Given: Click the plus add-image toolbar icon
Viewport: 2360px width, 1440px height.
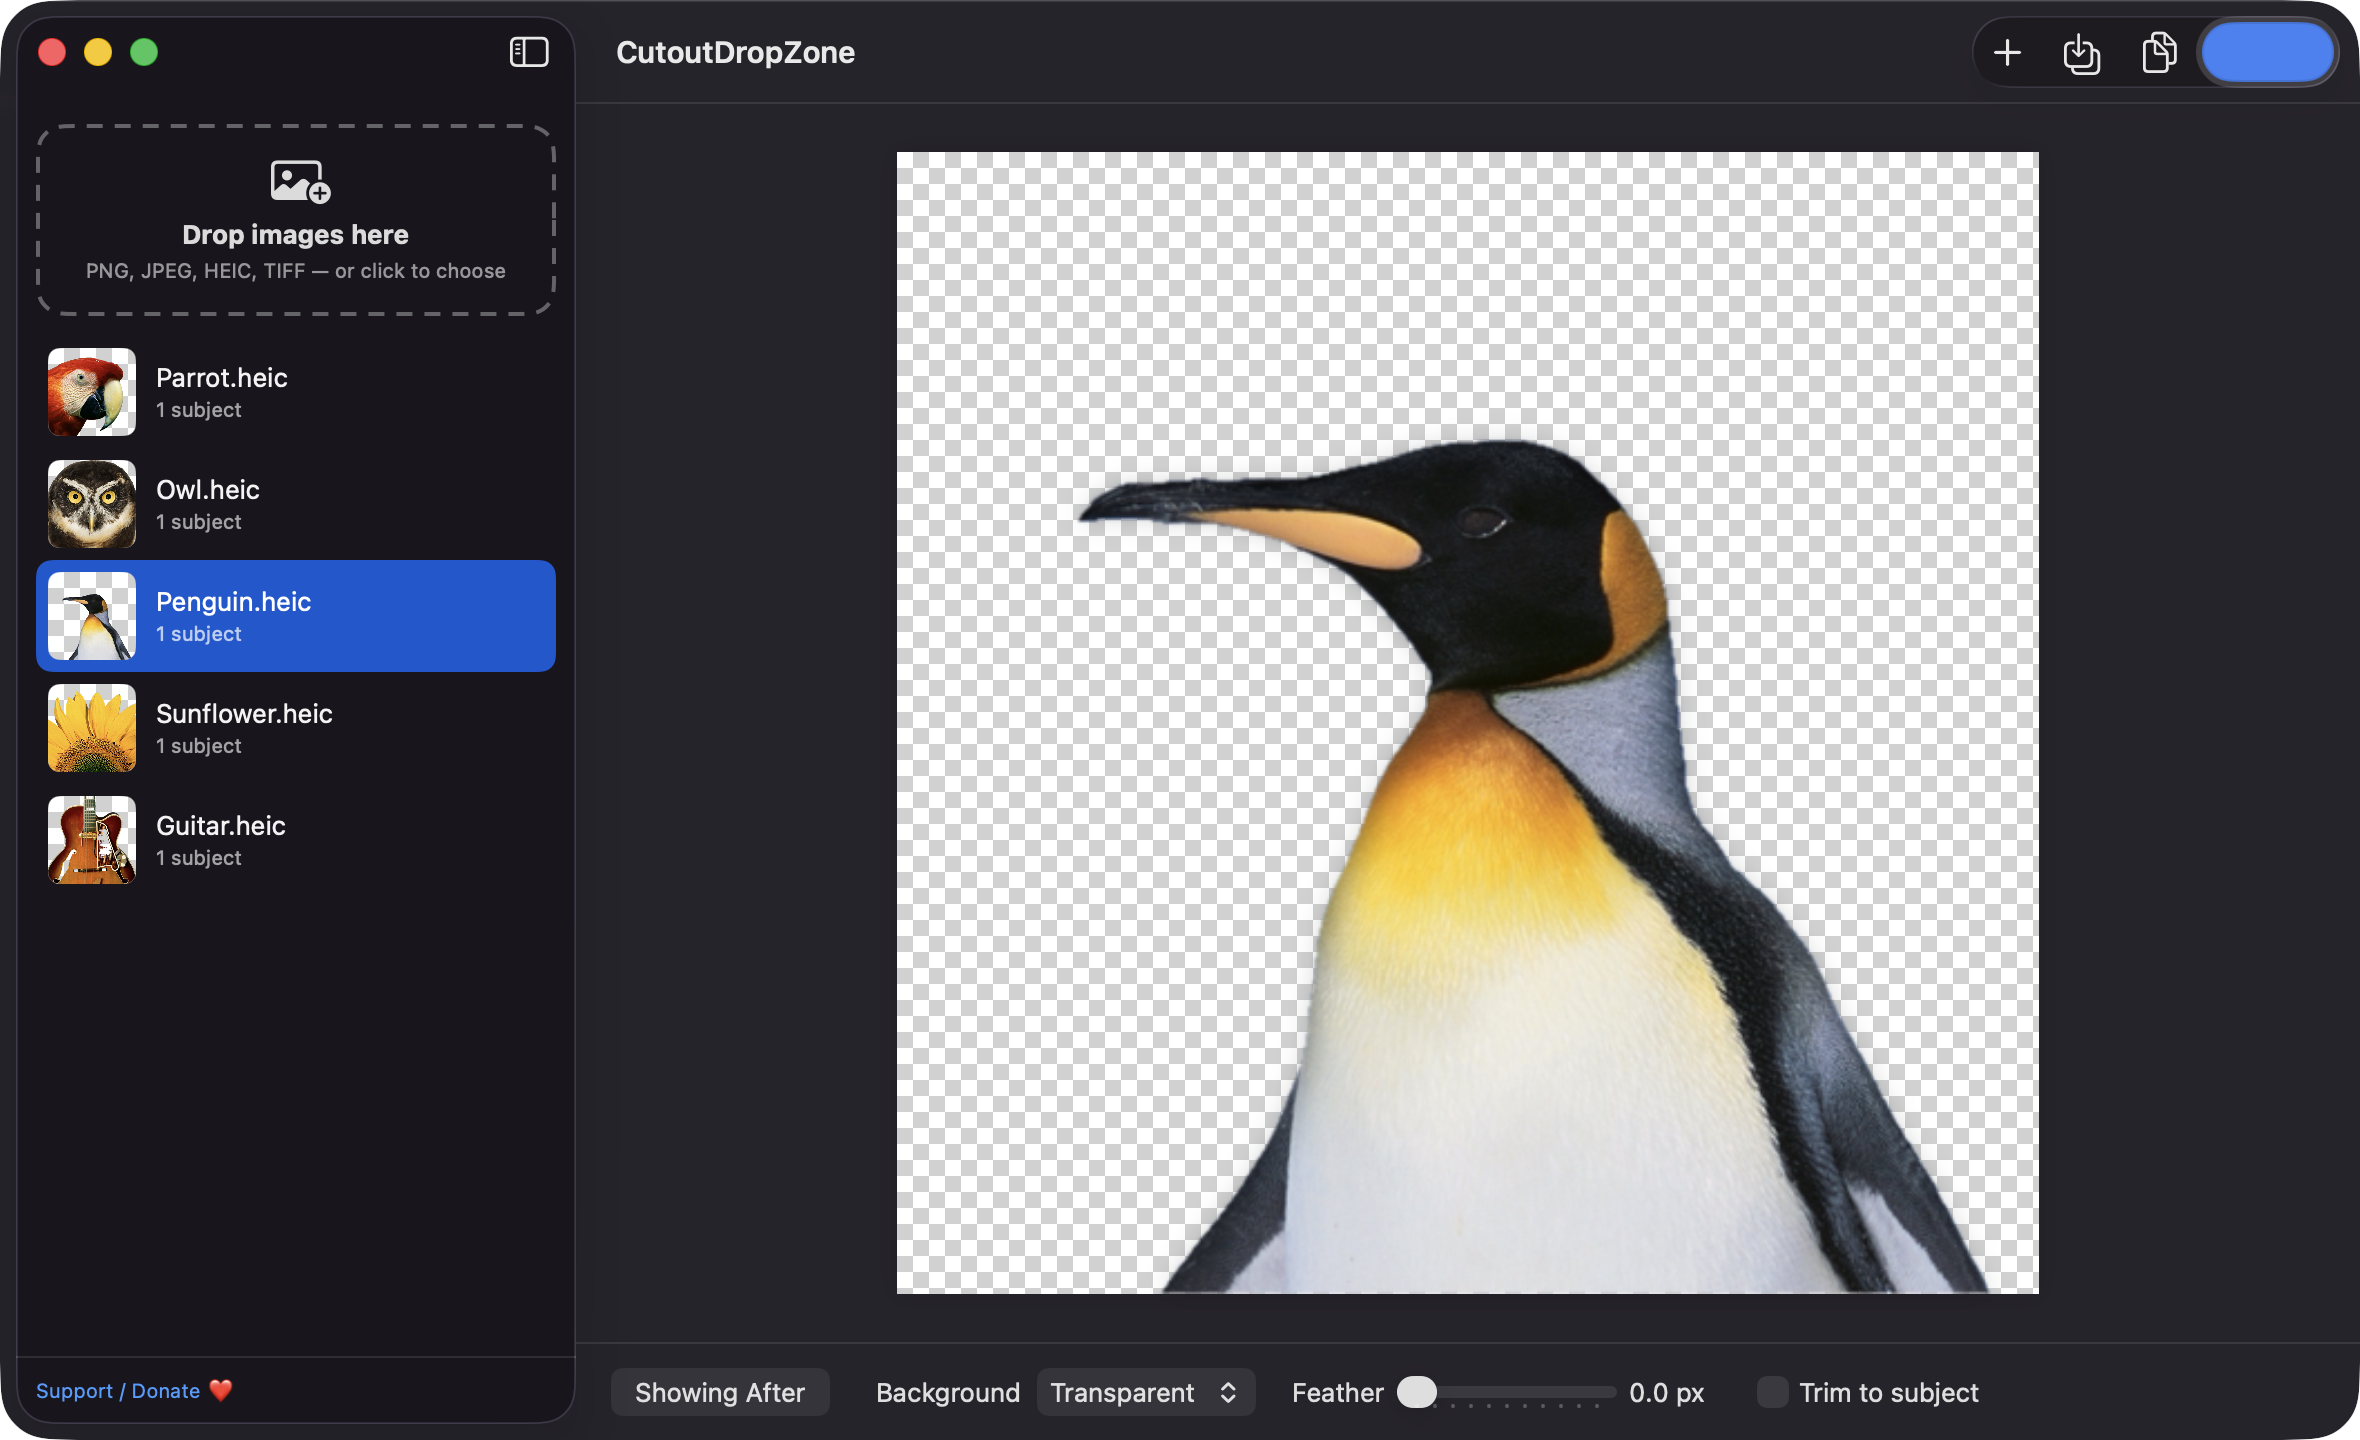Looking at the screenshot, I should tap(2007, 52).
